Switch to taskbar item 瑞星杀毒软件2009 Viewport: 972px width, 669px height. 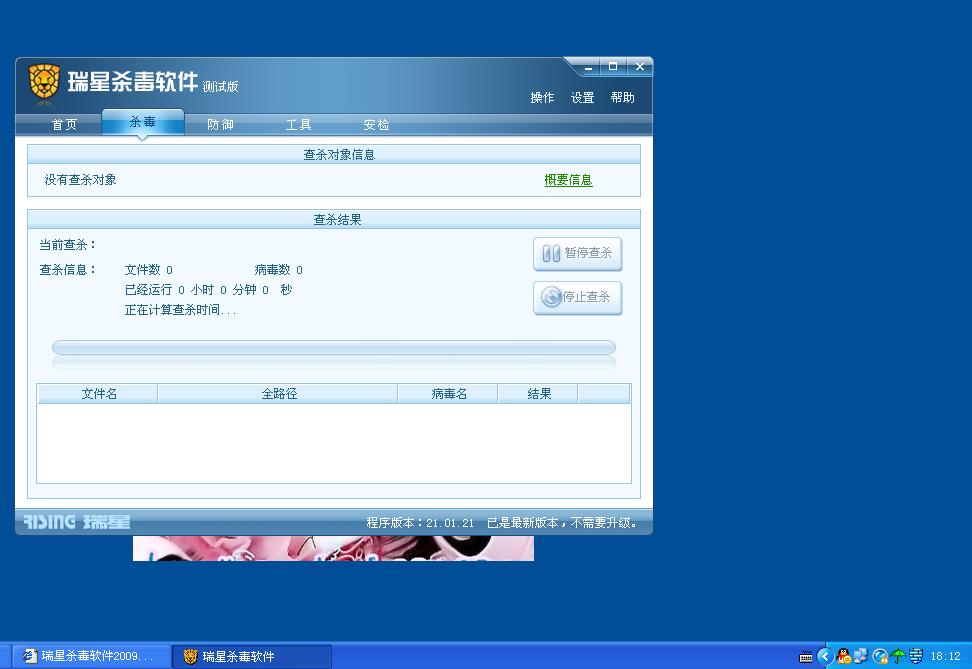click(91, 656)
